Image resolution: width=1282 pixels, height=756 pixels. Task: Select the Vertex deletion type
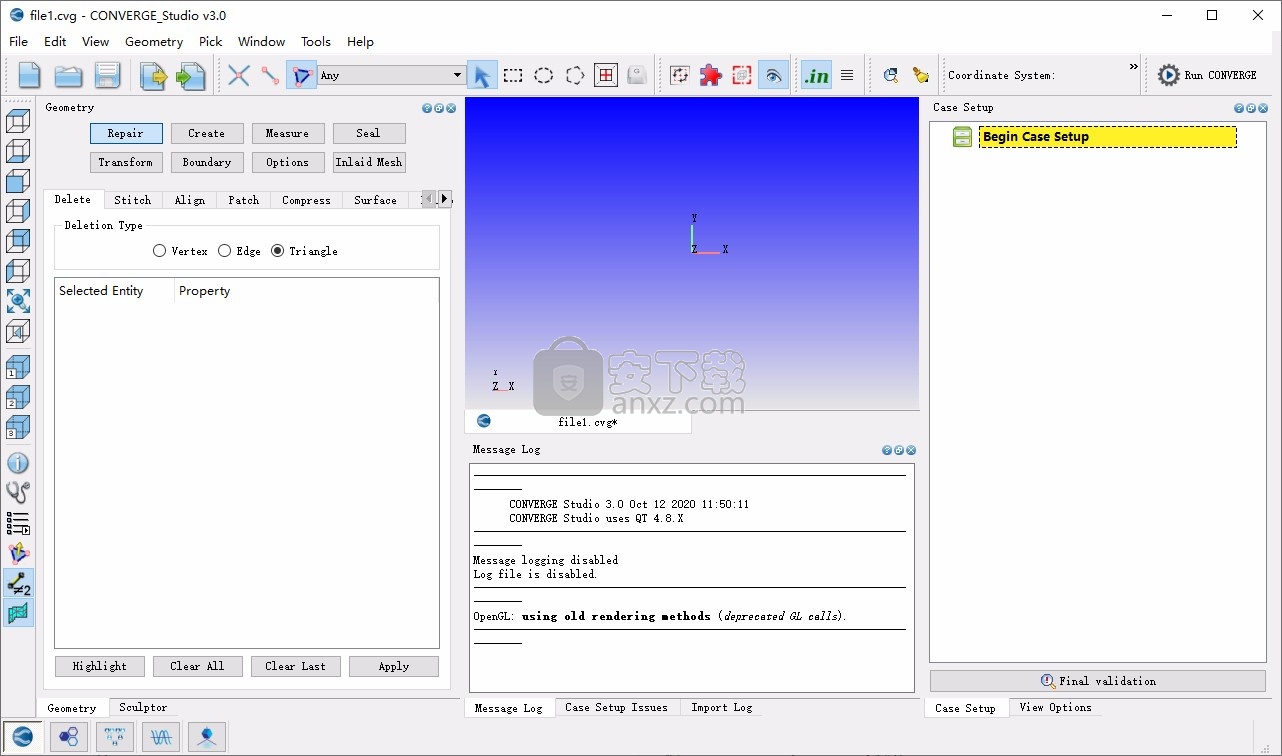[x=180, y=251]
